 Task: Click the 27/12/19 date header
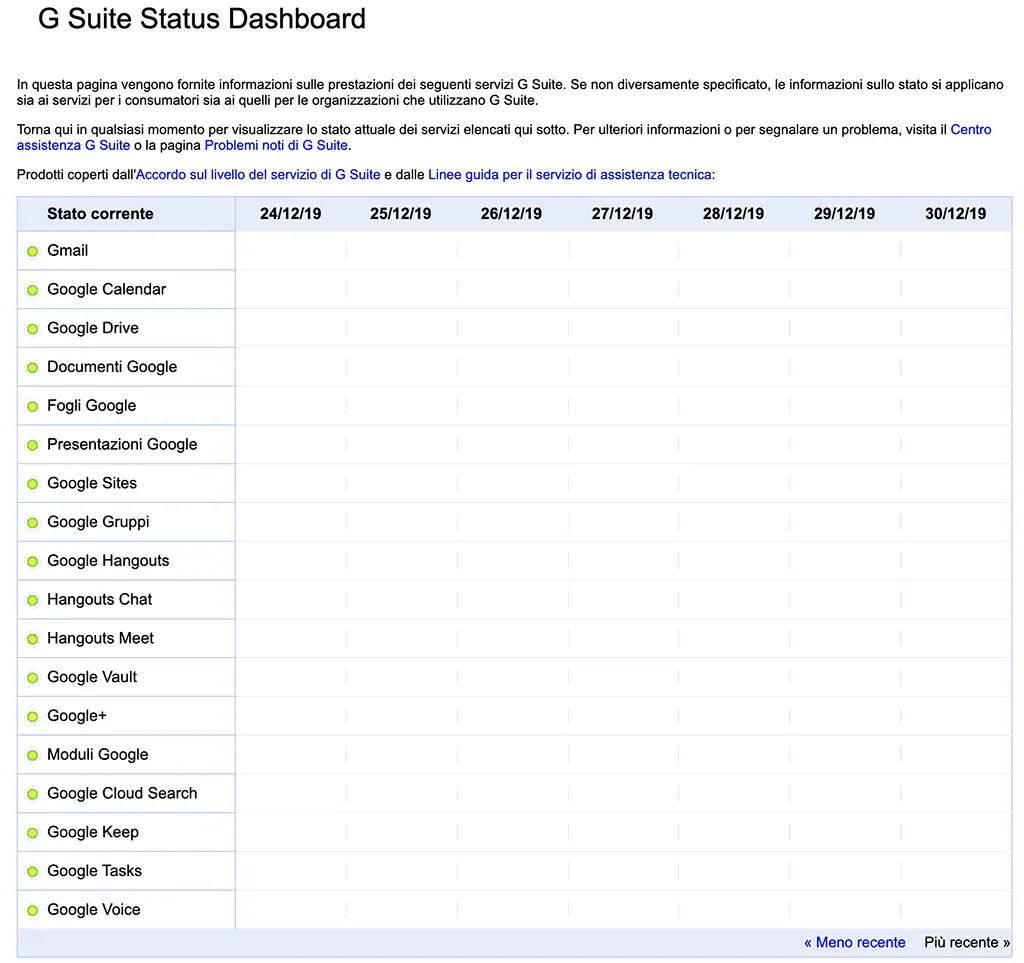pos(622,213)
